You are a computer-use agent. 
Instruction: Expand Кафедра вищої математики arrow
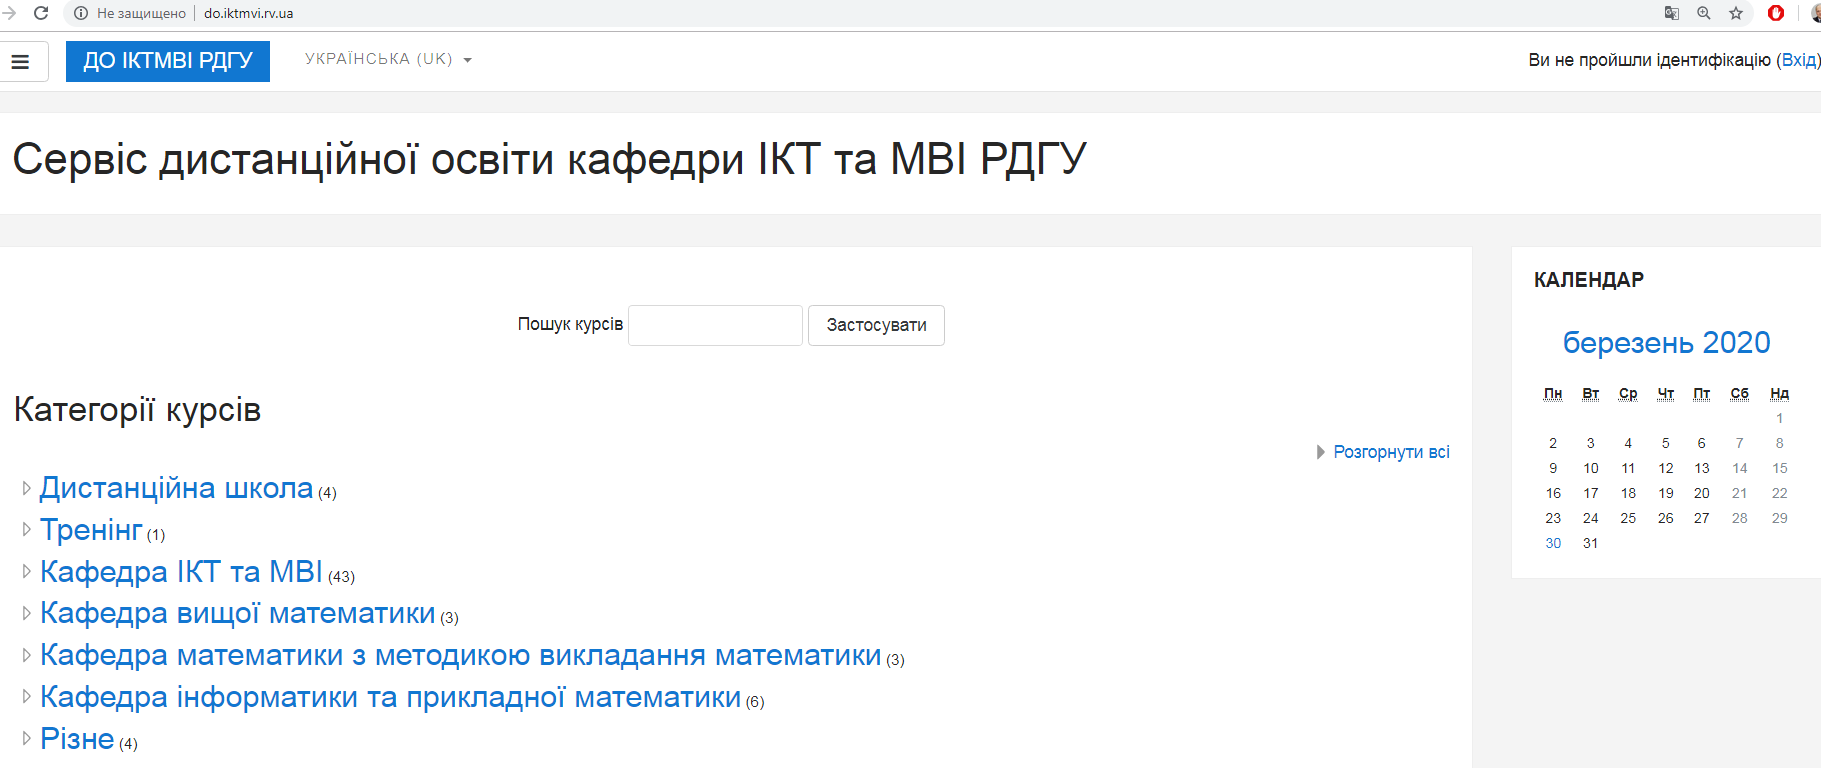(x=27, y=613)
